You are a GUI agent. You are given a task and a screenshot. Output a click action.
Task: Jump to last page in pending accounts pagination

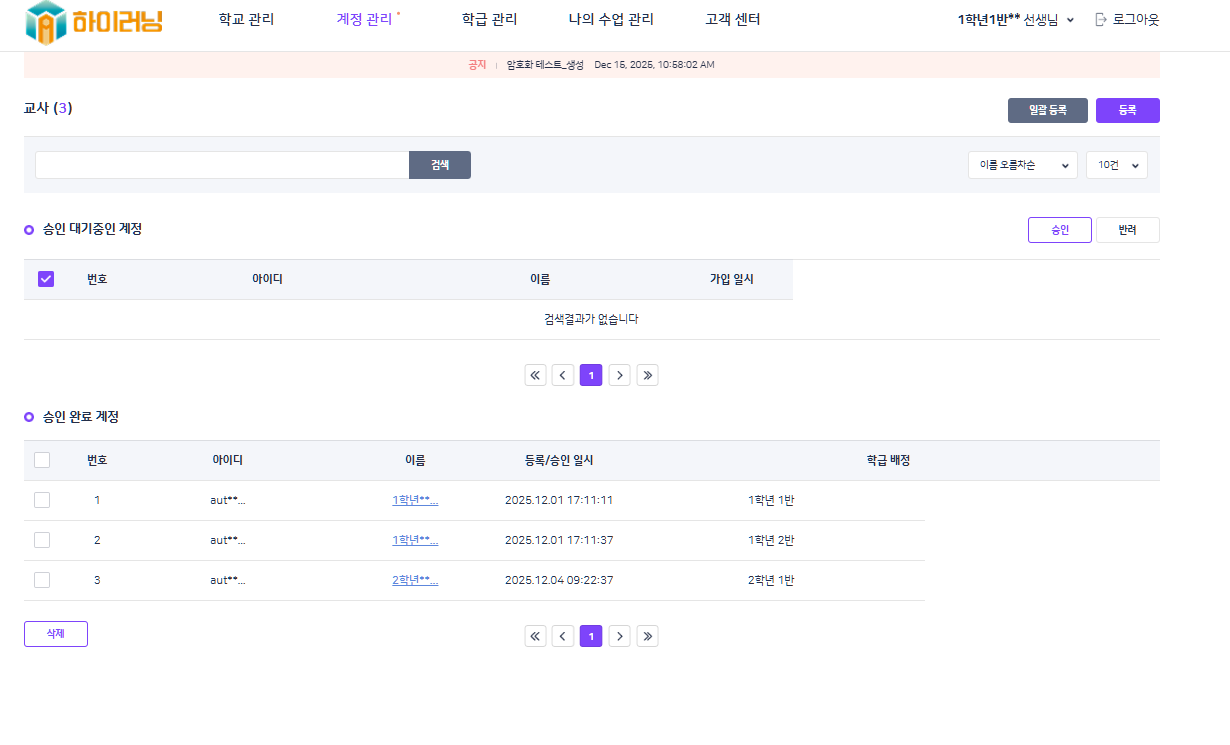(647, 375)
